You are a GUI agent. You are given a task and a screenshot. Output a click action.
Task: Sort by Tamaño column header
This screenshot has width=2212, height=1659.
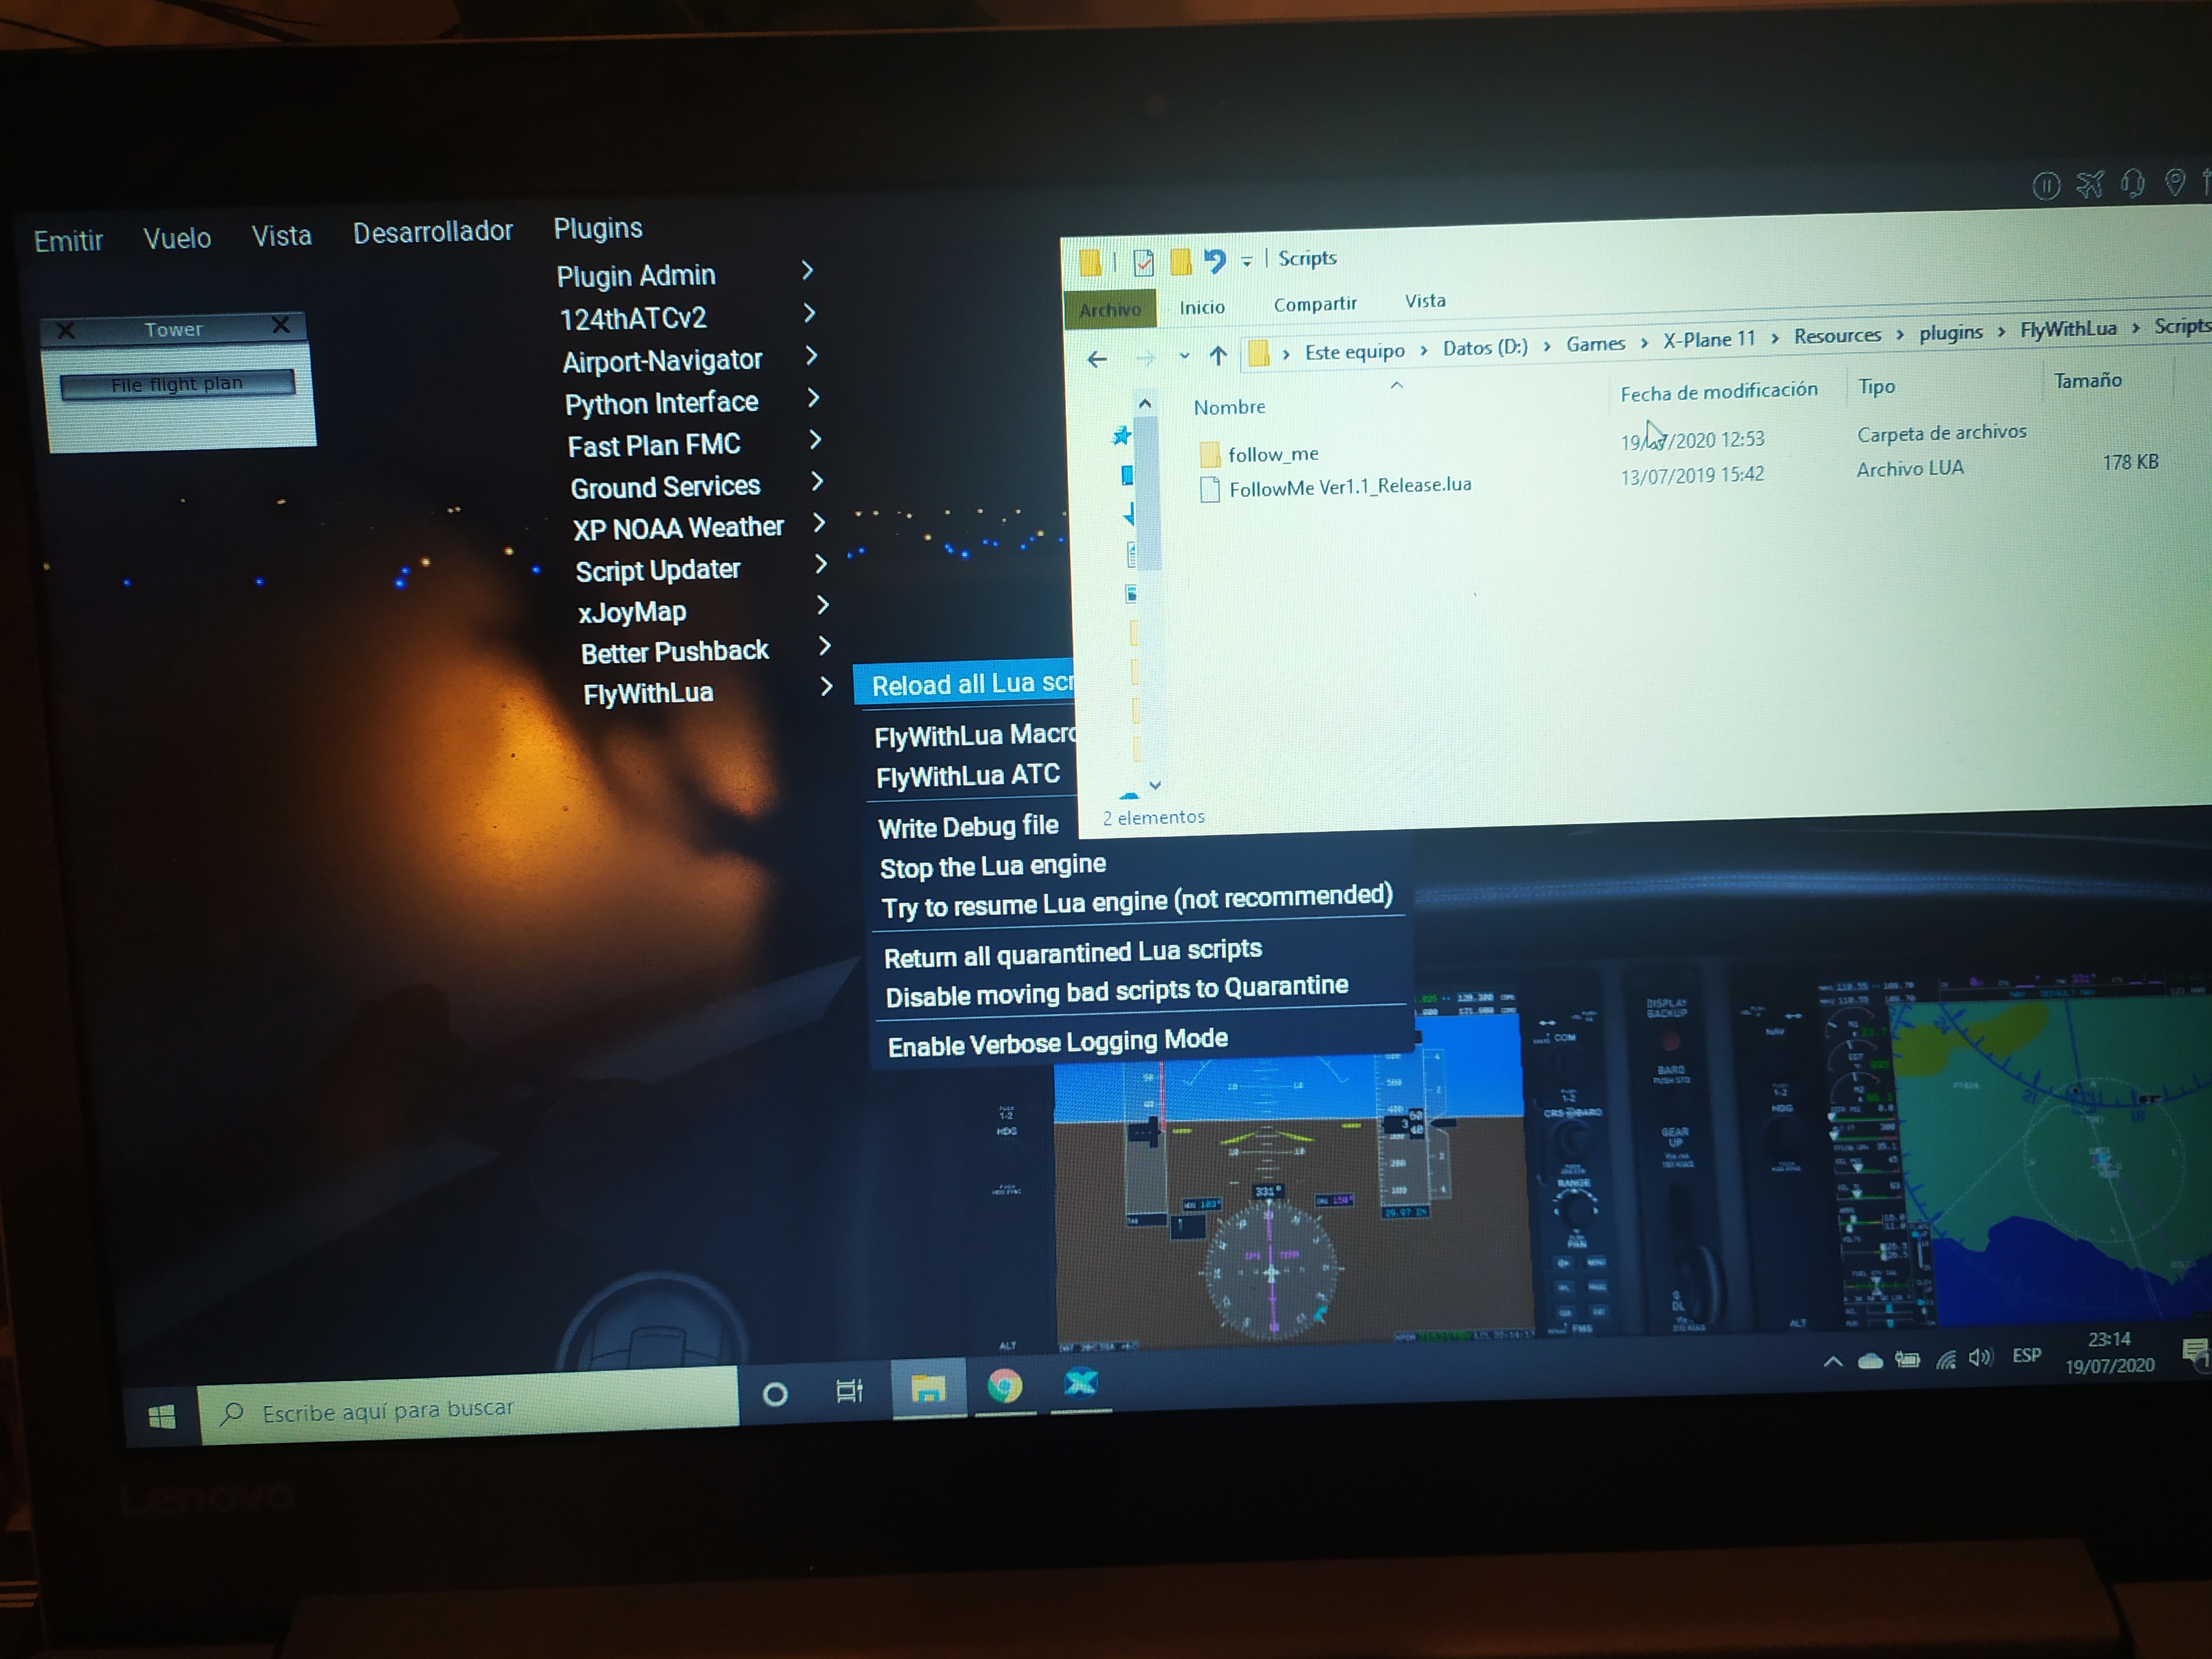(2087, 380)
